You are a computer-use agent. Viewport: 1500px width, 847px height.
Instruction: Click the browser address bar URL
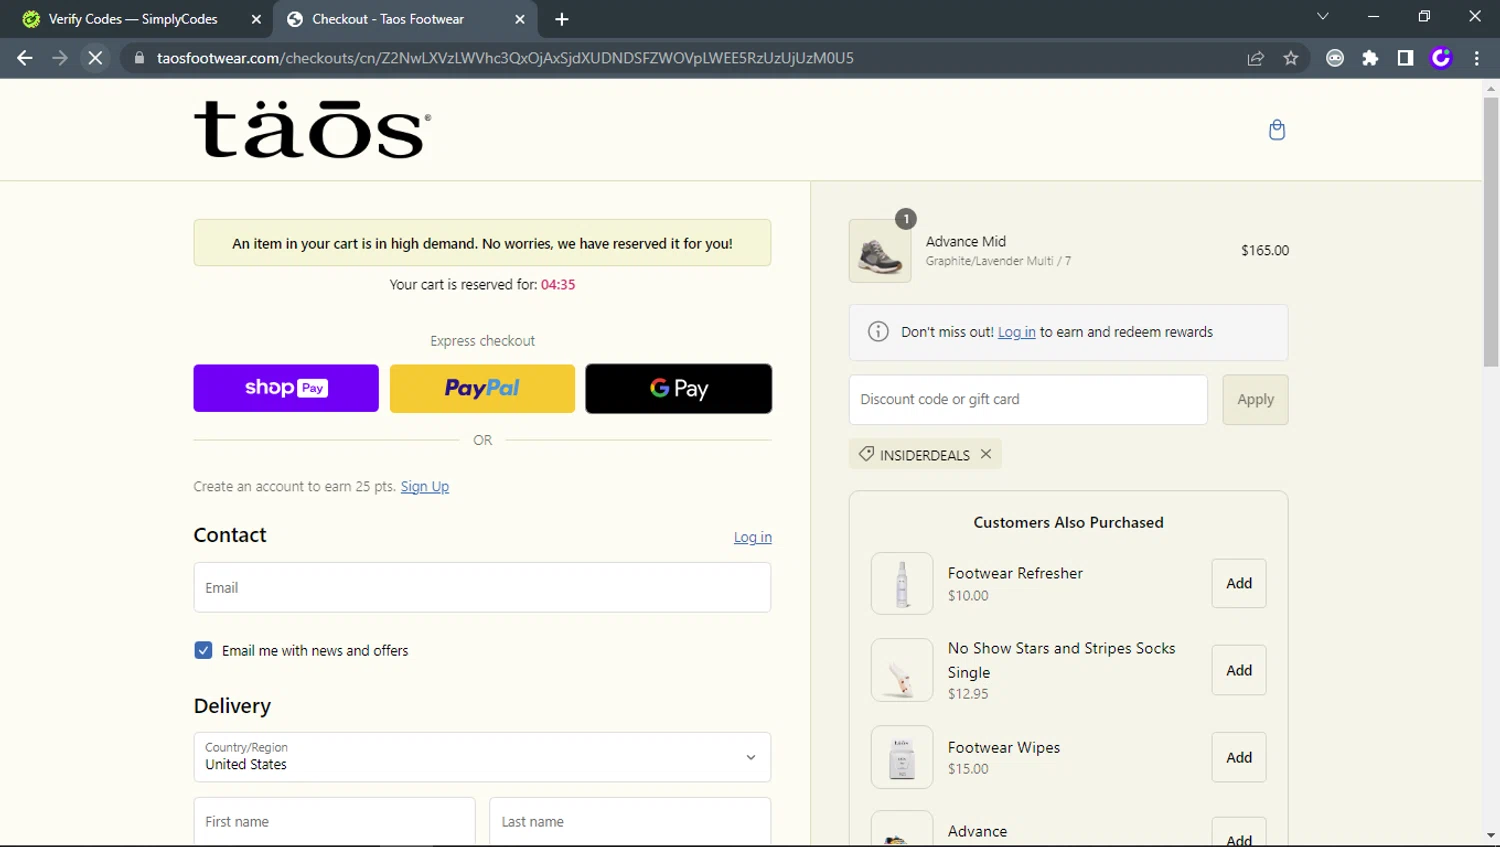505,58
